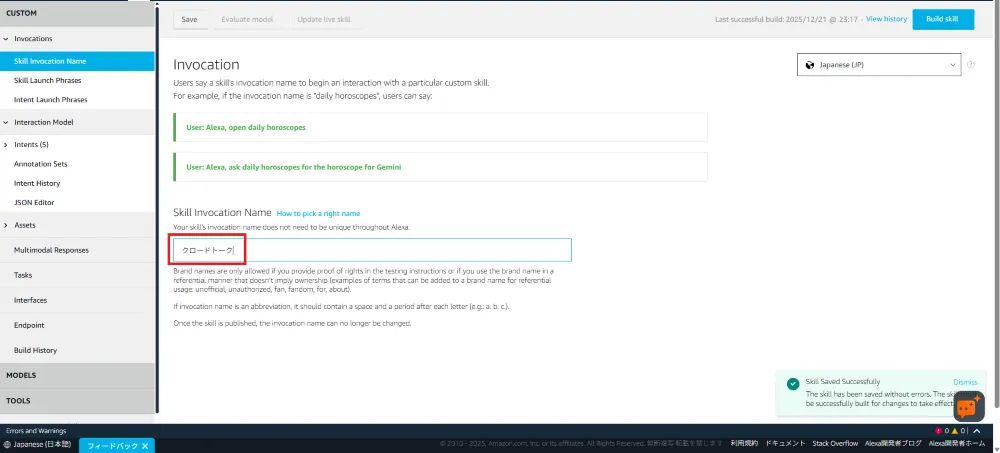This screenshot has width=1000, height=453.
Task: Open the JSON Editor menu item
Action: [35, 202]
